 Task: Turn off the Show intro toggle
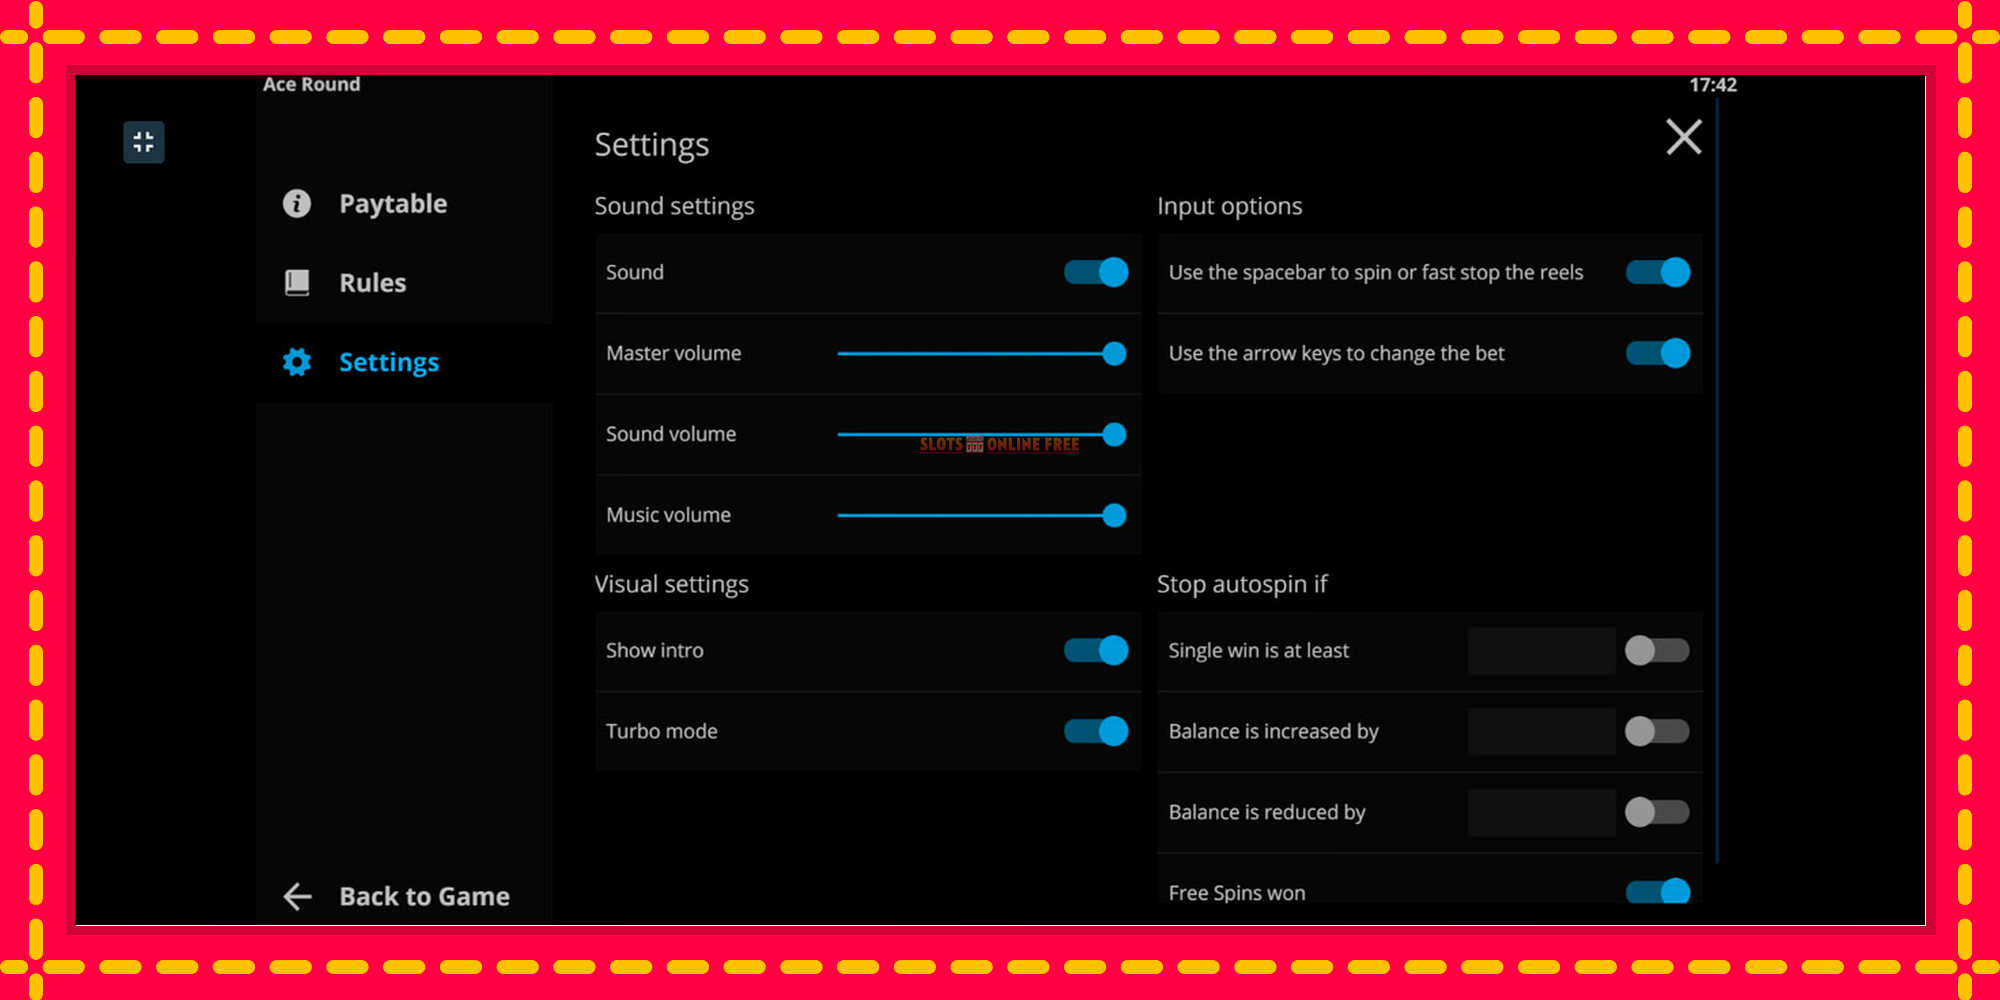(1096, 650)
